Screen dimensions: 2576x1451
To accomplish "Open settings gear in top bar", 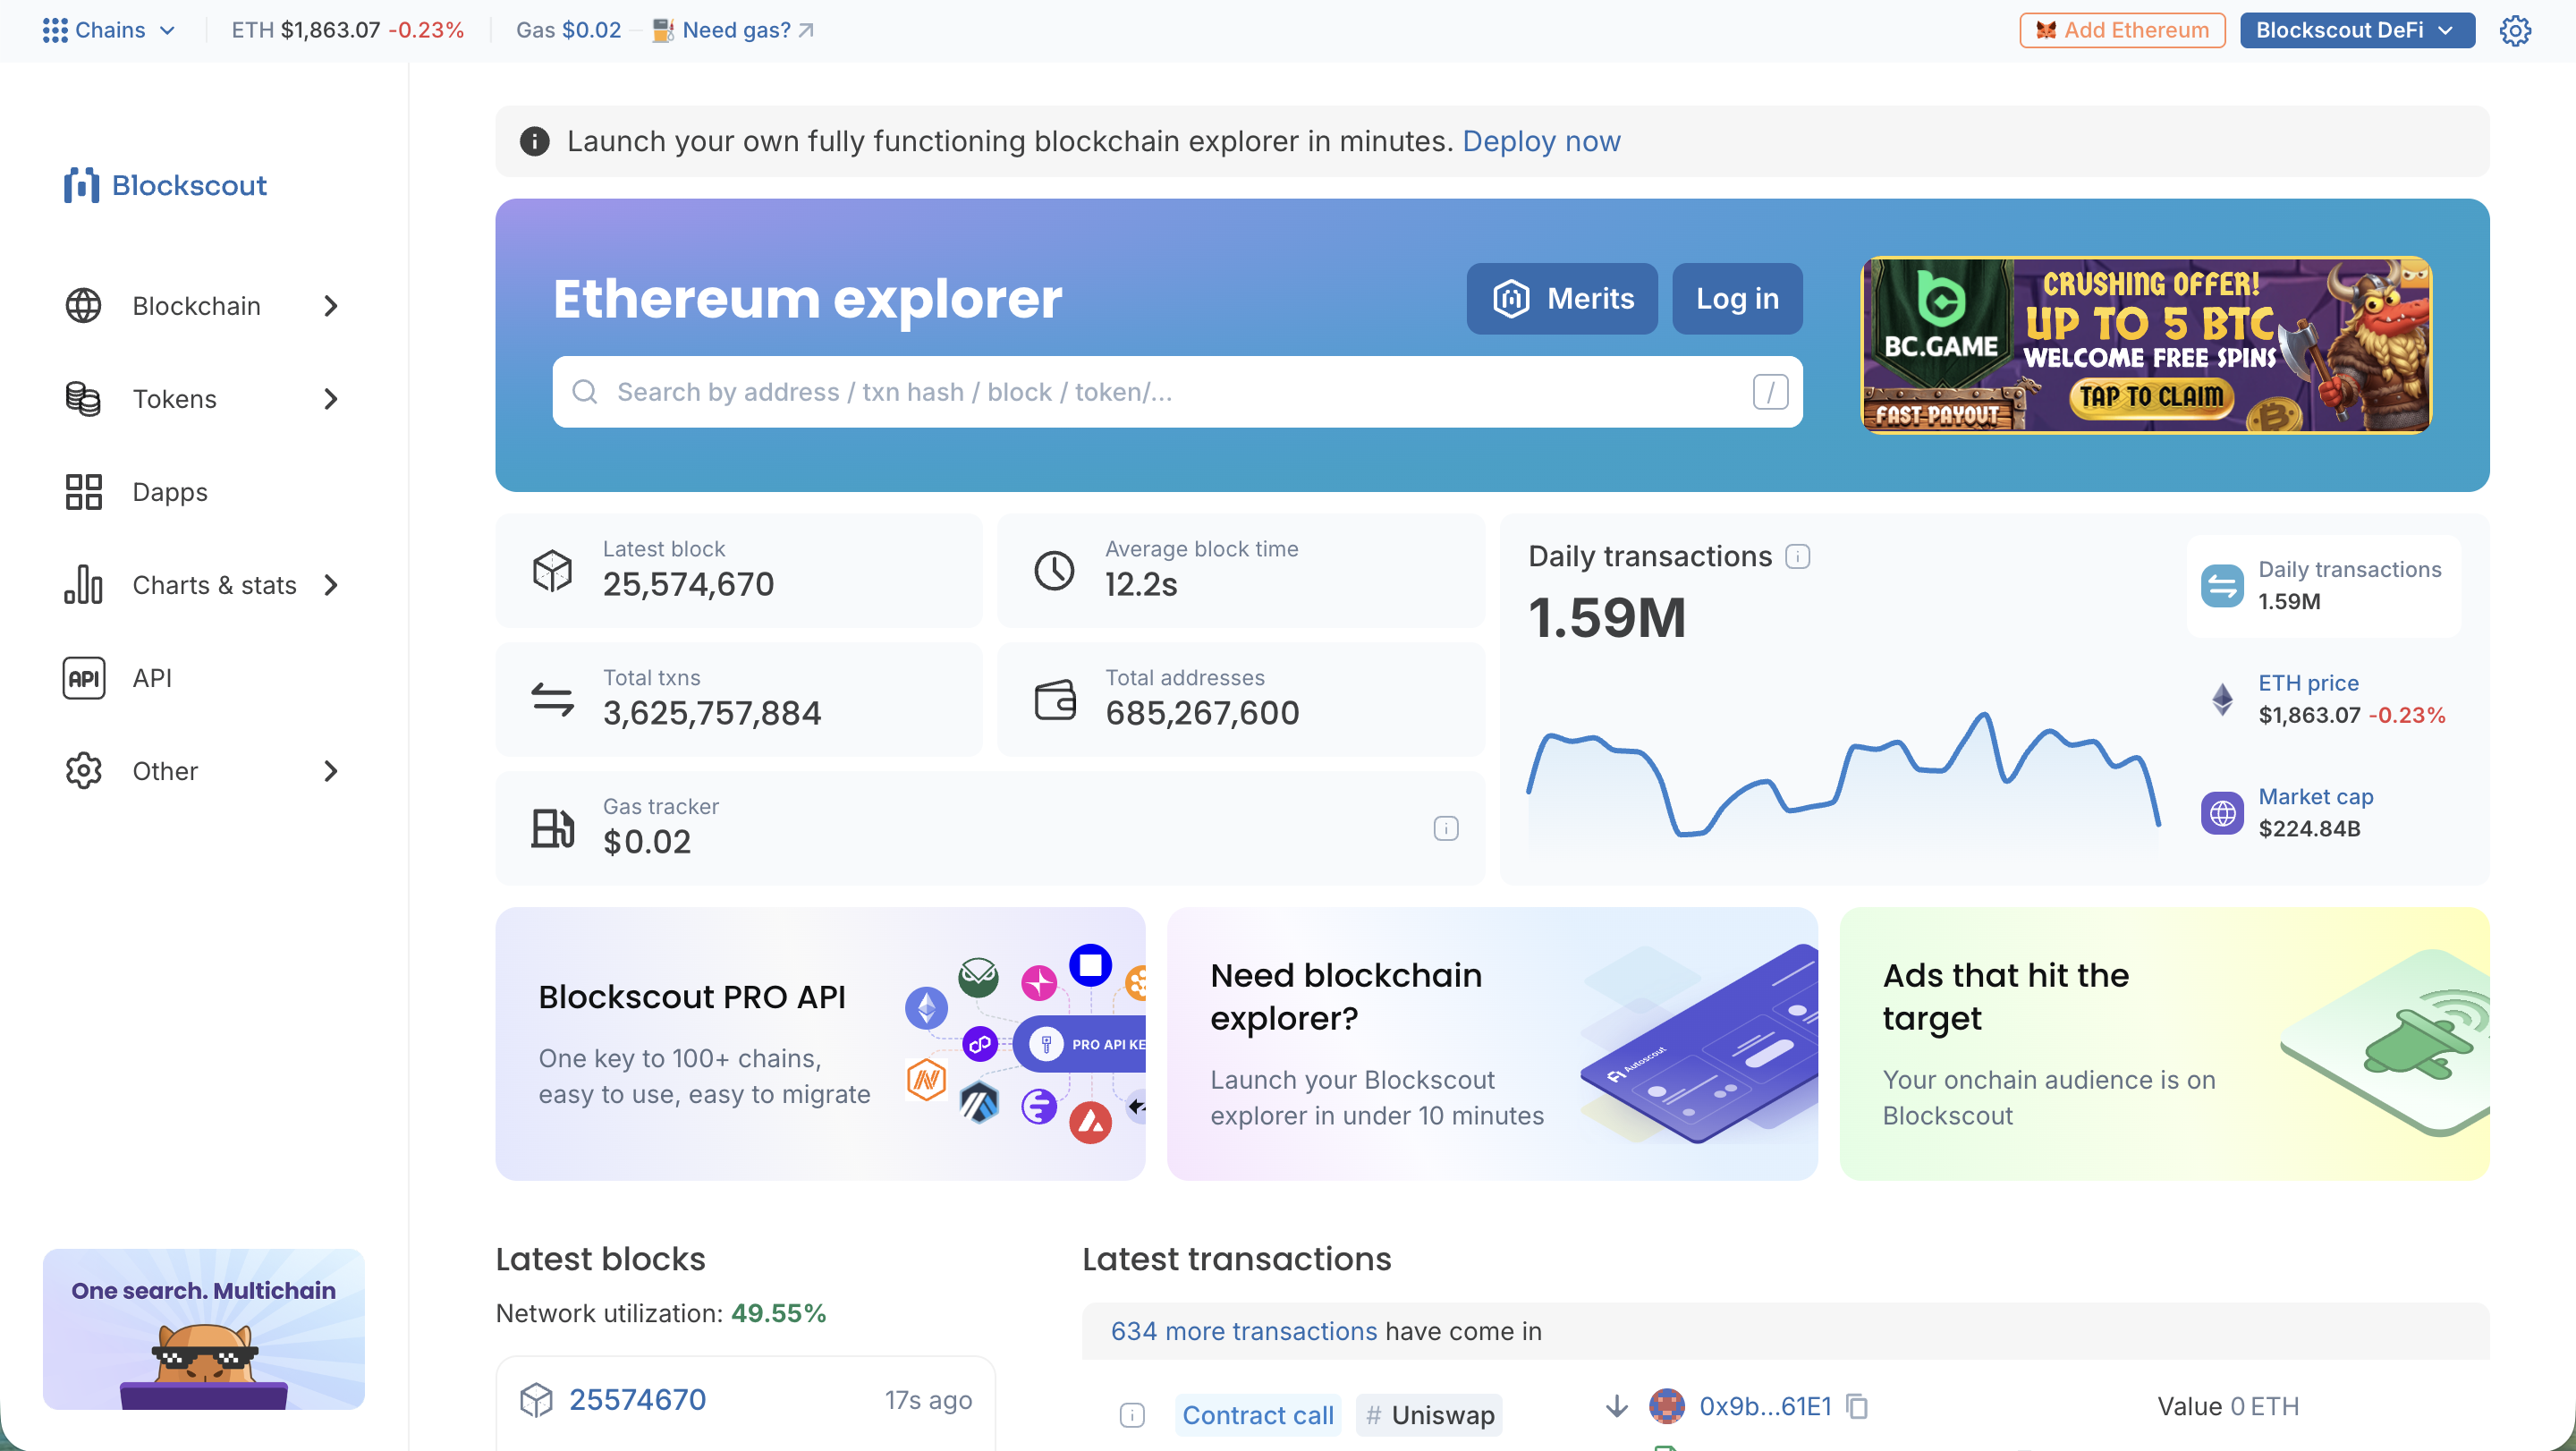I will pos(2514,30).
